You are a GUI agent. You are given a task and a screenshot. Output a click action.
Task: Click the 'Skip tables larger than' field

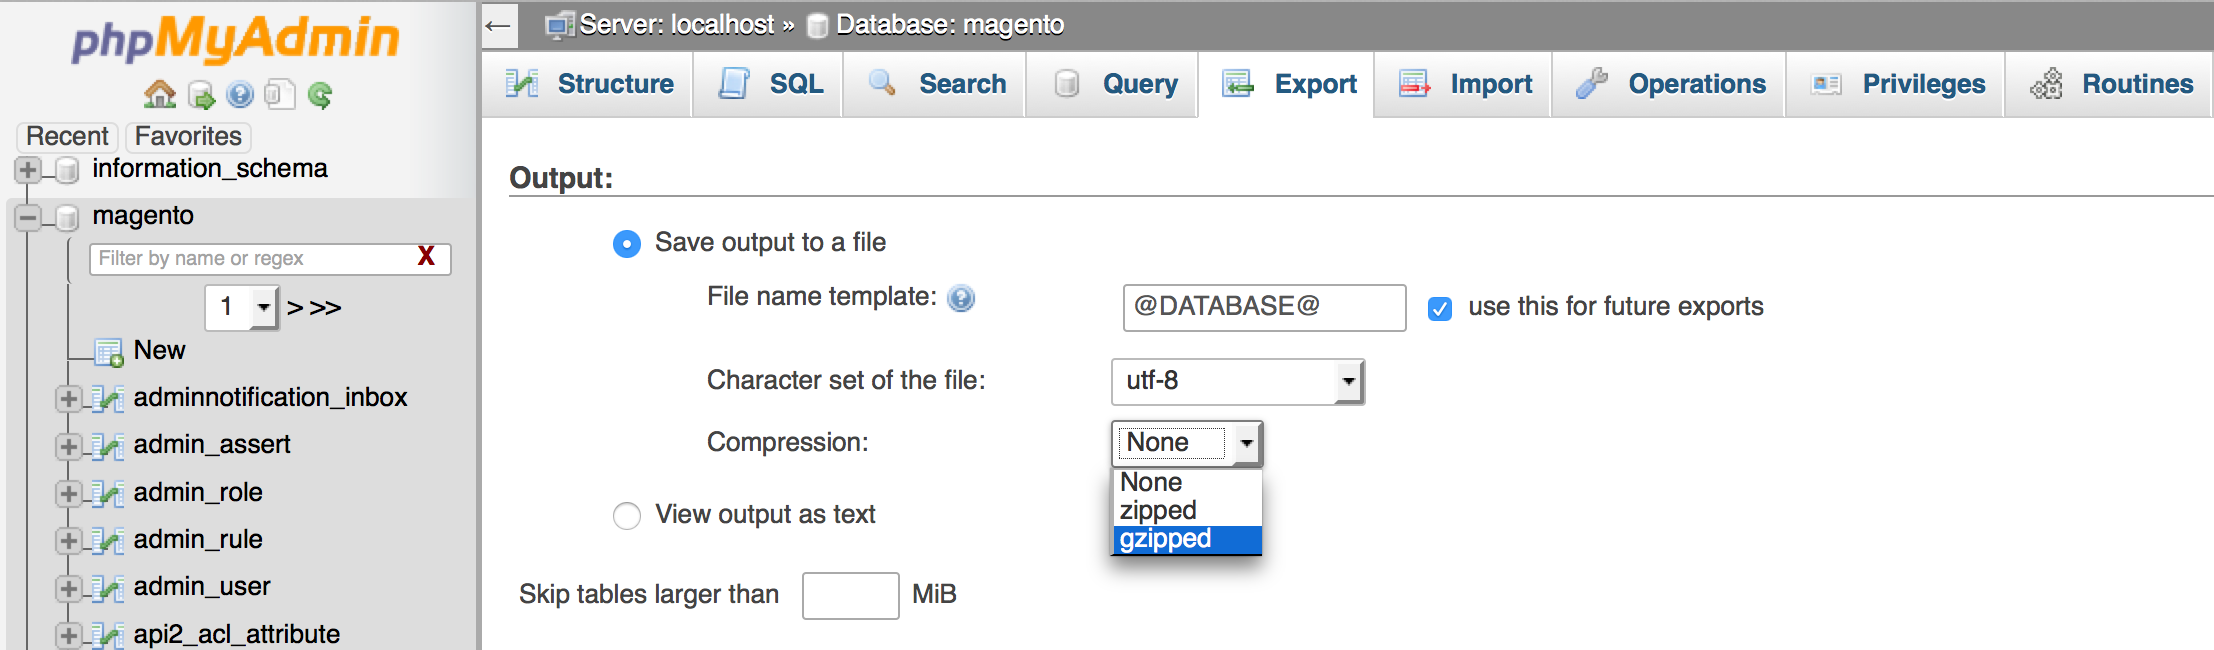[850, 595]
